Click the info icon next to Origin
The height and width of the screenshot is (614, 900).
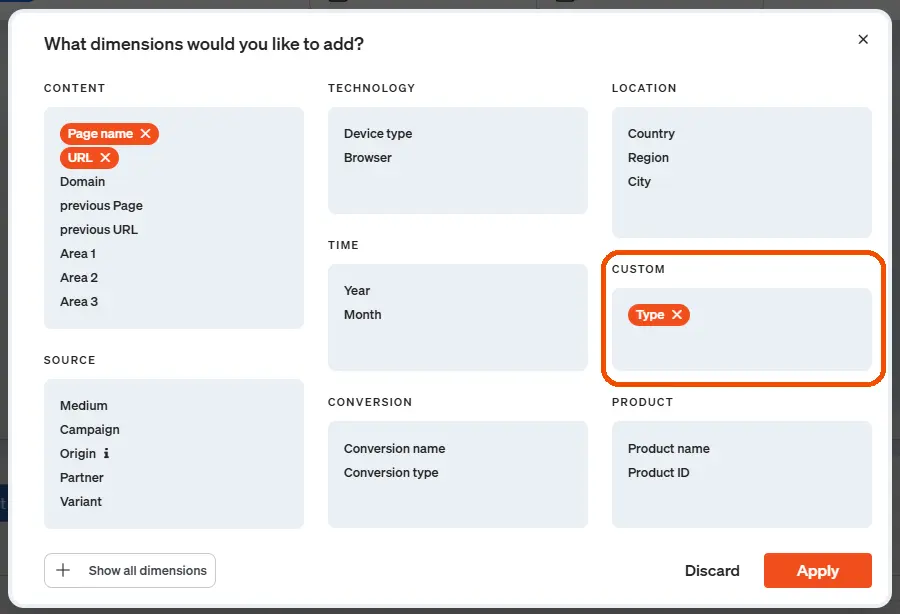107,454
